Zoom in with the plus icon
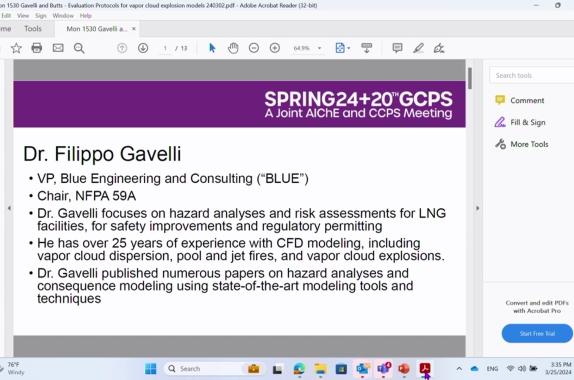Viewport: 574px width, 380px height. pyautogui.click(x=275, y=48)
